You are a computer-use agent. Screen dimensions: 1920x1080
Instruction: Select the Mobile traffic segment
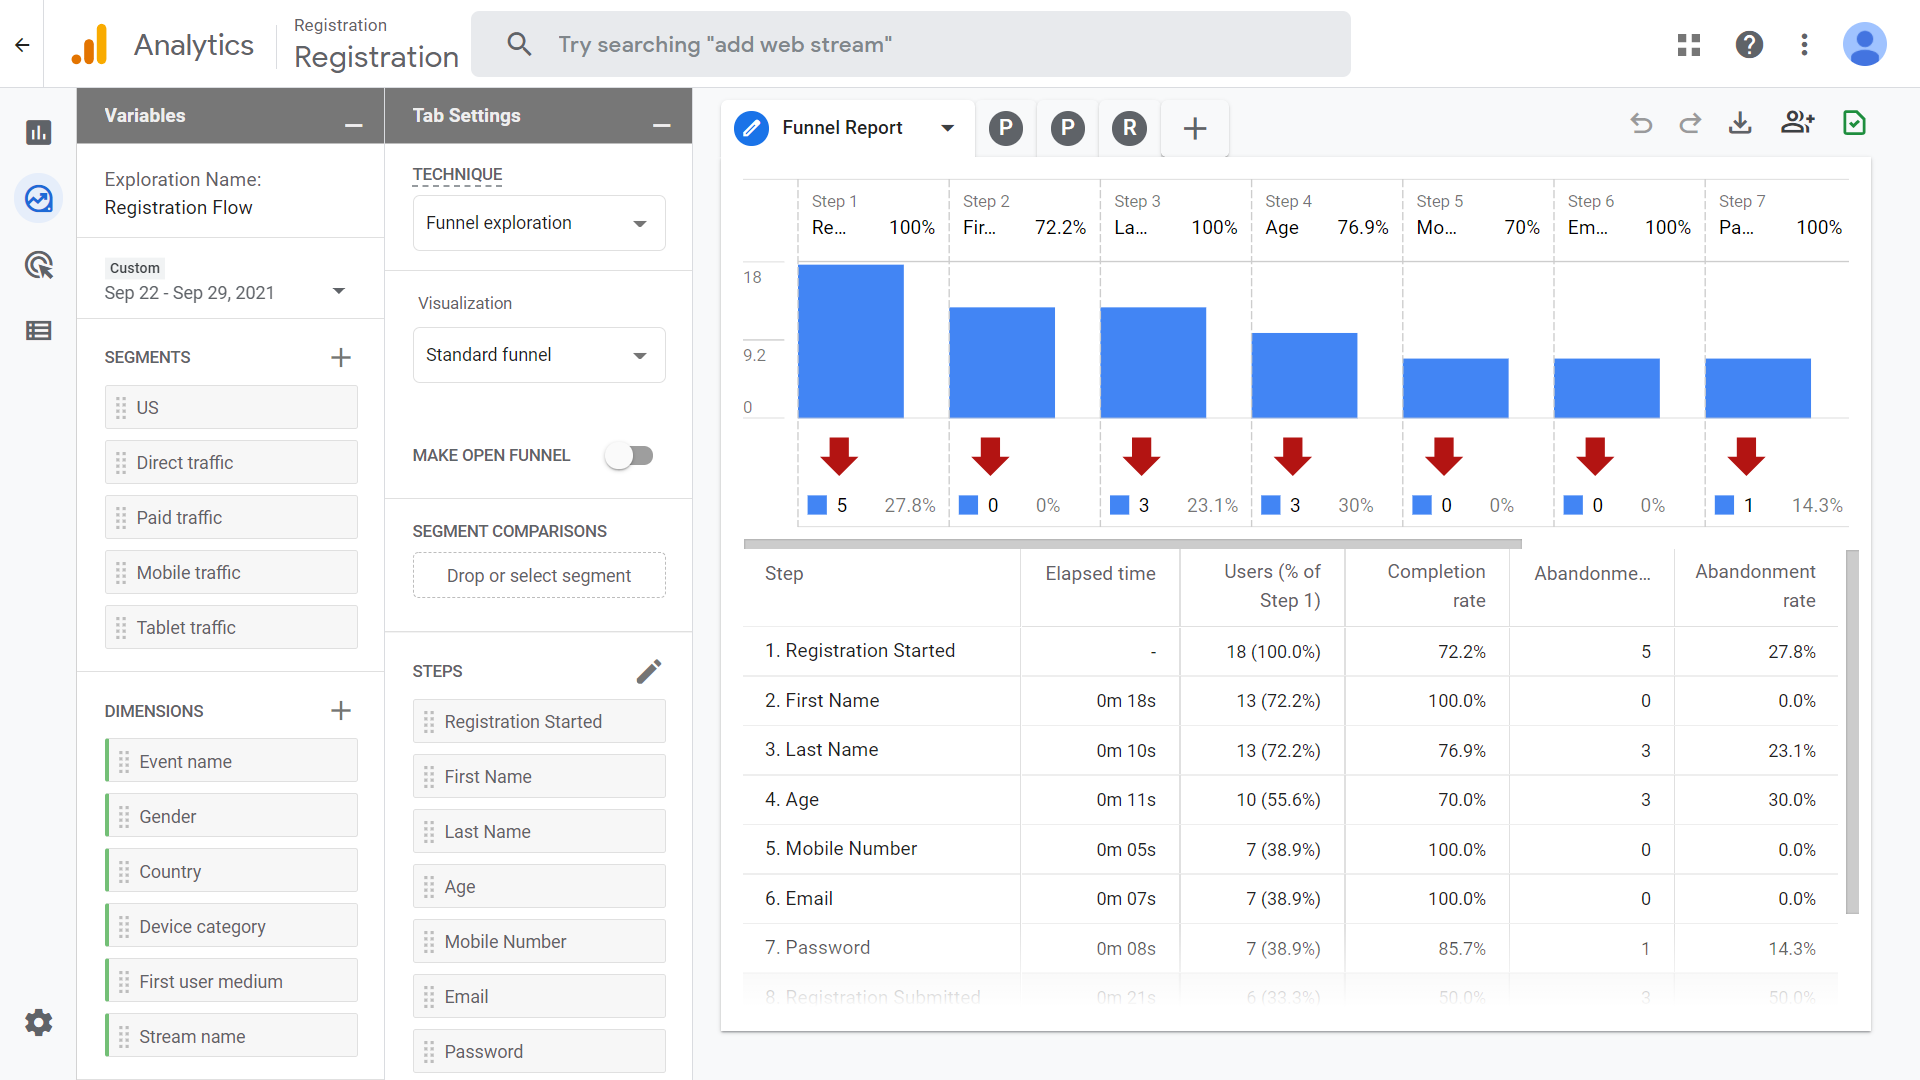point(231,573)
